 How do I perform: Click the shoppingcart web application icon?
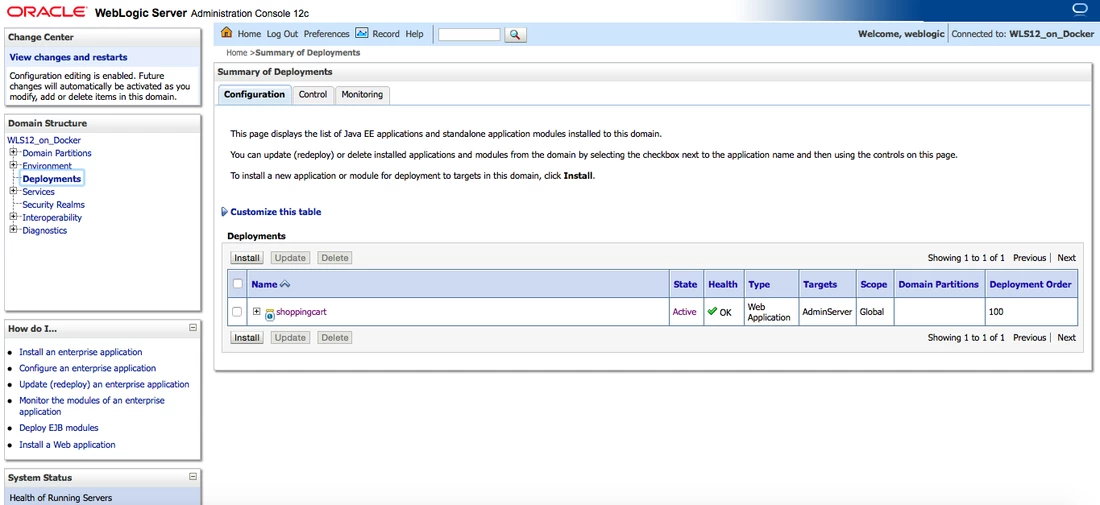(270, 313)
